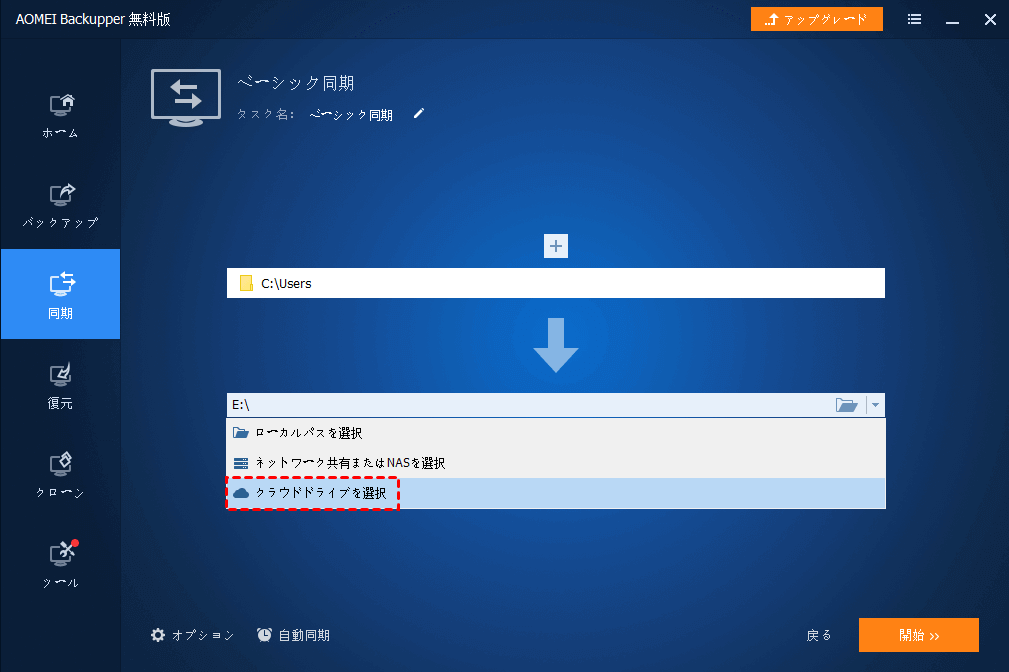The image size is (1009, 672).
Task: Open the hamburger menu in title bar
Action: pyautogui.click(x=914, y=19)
